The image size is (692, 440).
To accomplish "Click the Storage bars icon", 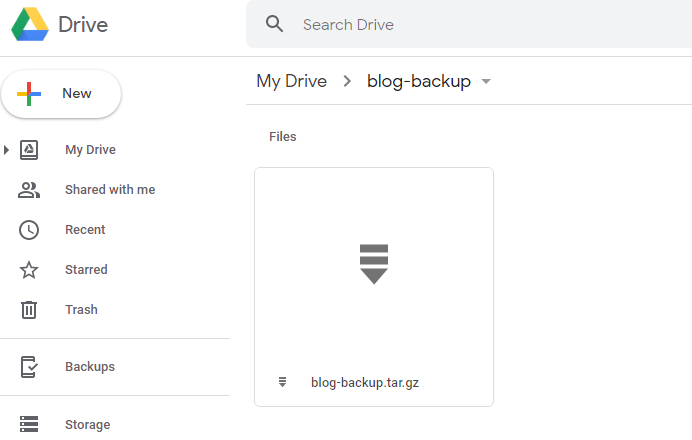I will point(29,424).
